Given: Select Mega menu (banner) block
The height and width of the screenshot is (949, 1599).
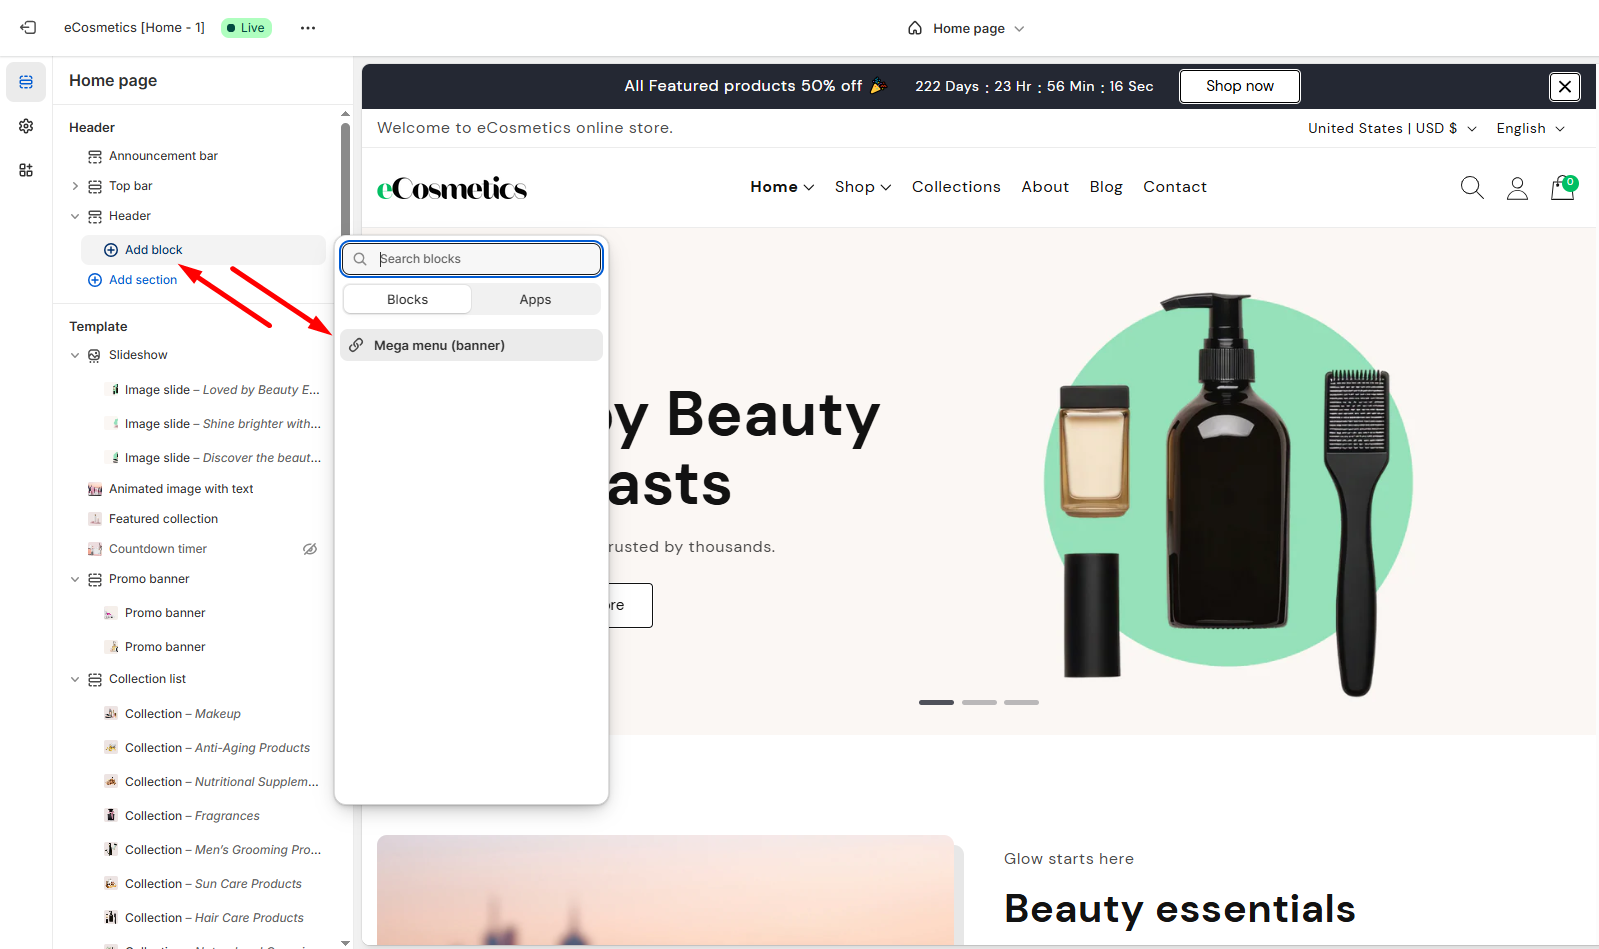Looking at the screenshot, I should (x=472, y=345).
